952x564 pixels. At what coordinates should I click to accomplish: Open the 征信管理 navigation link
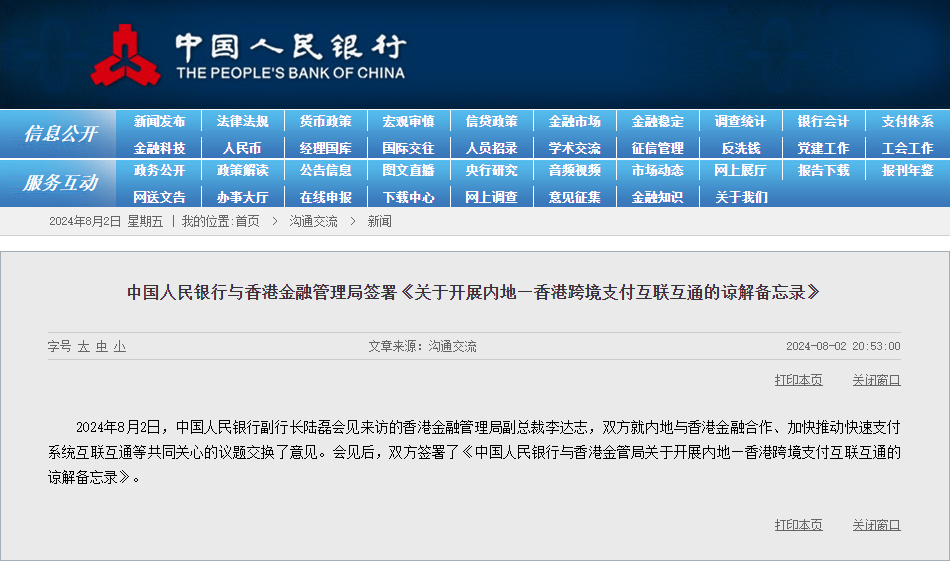657,148
